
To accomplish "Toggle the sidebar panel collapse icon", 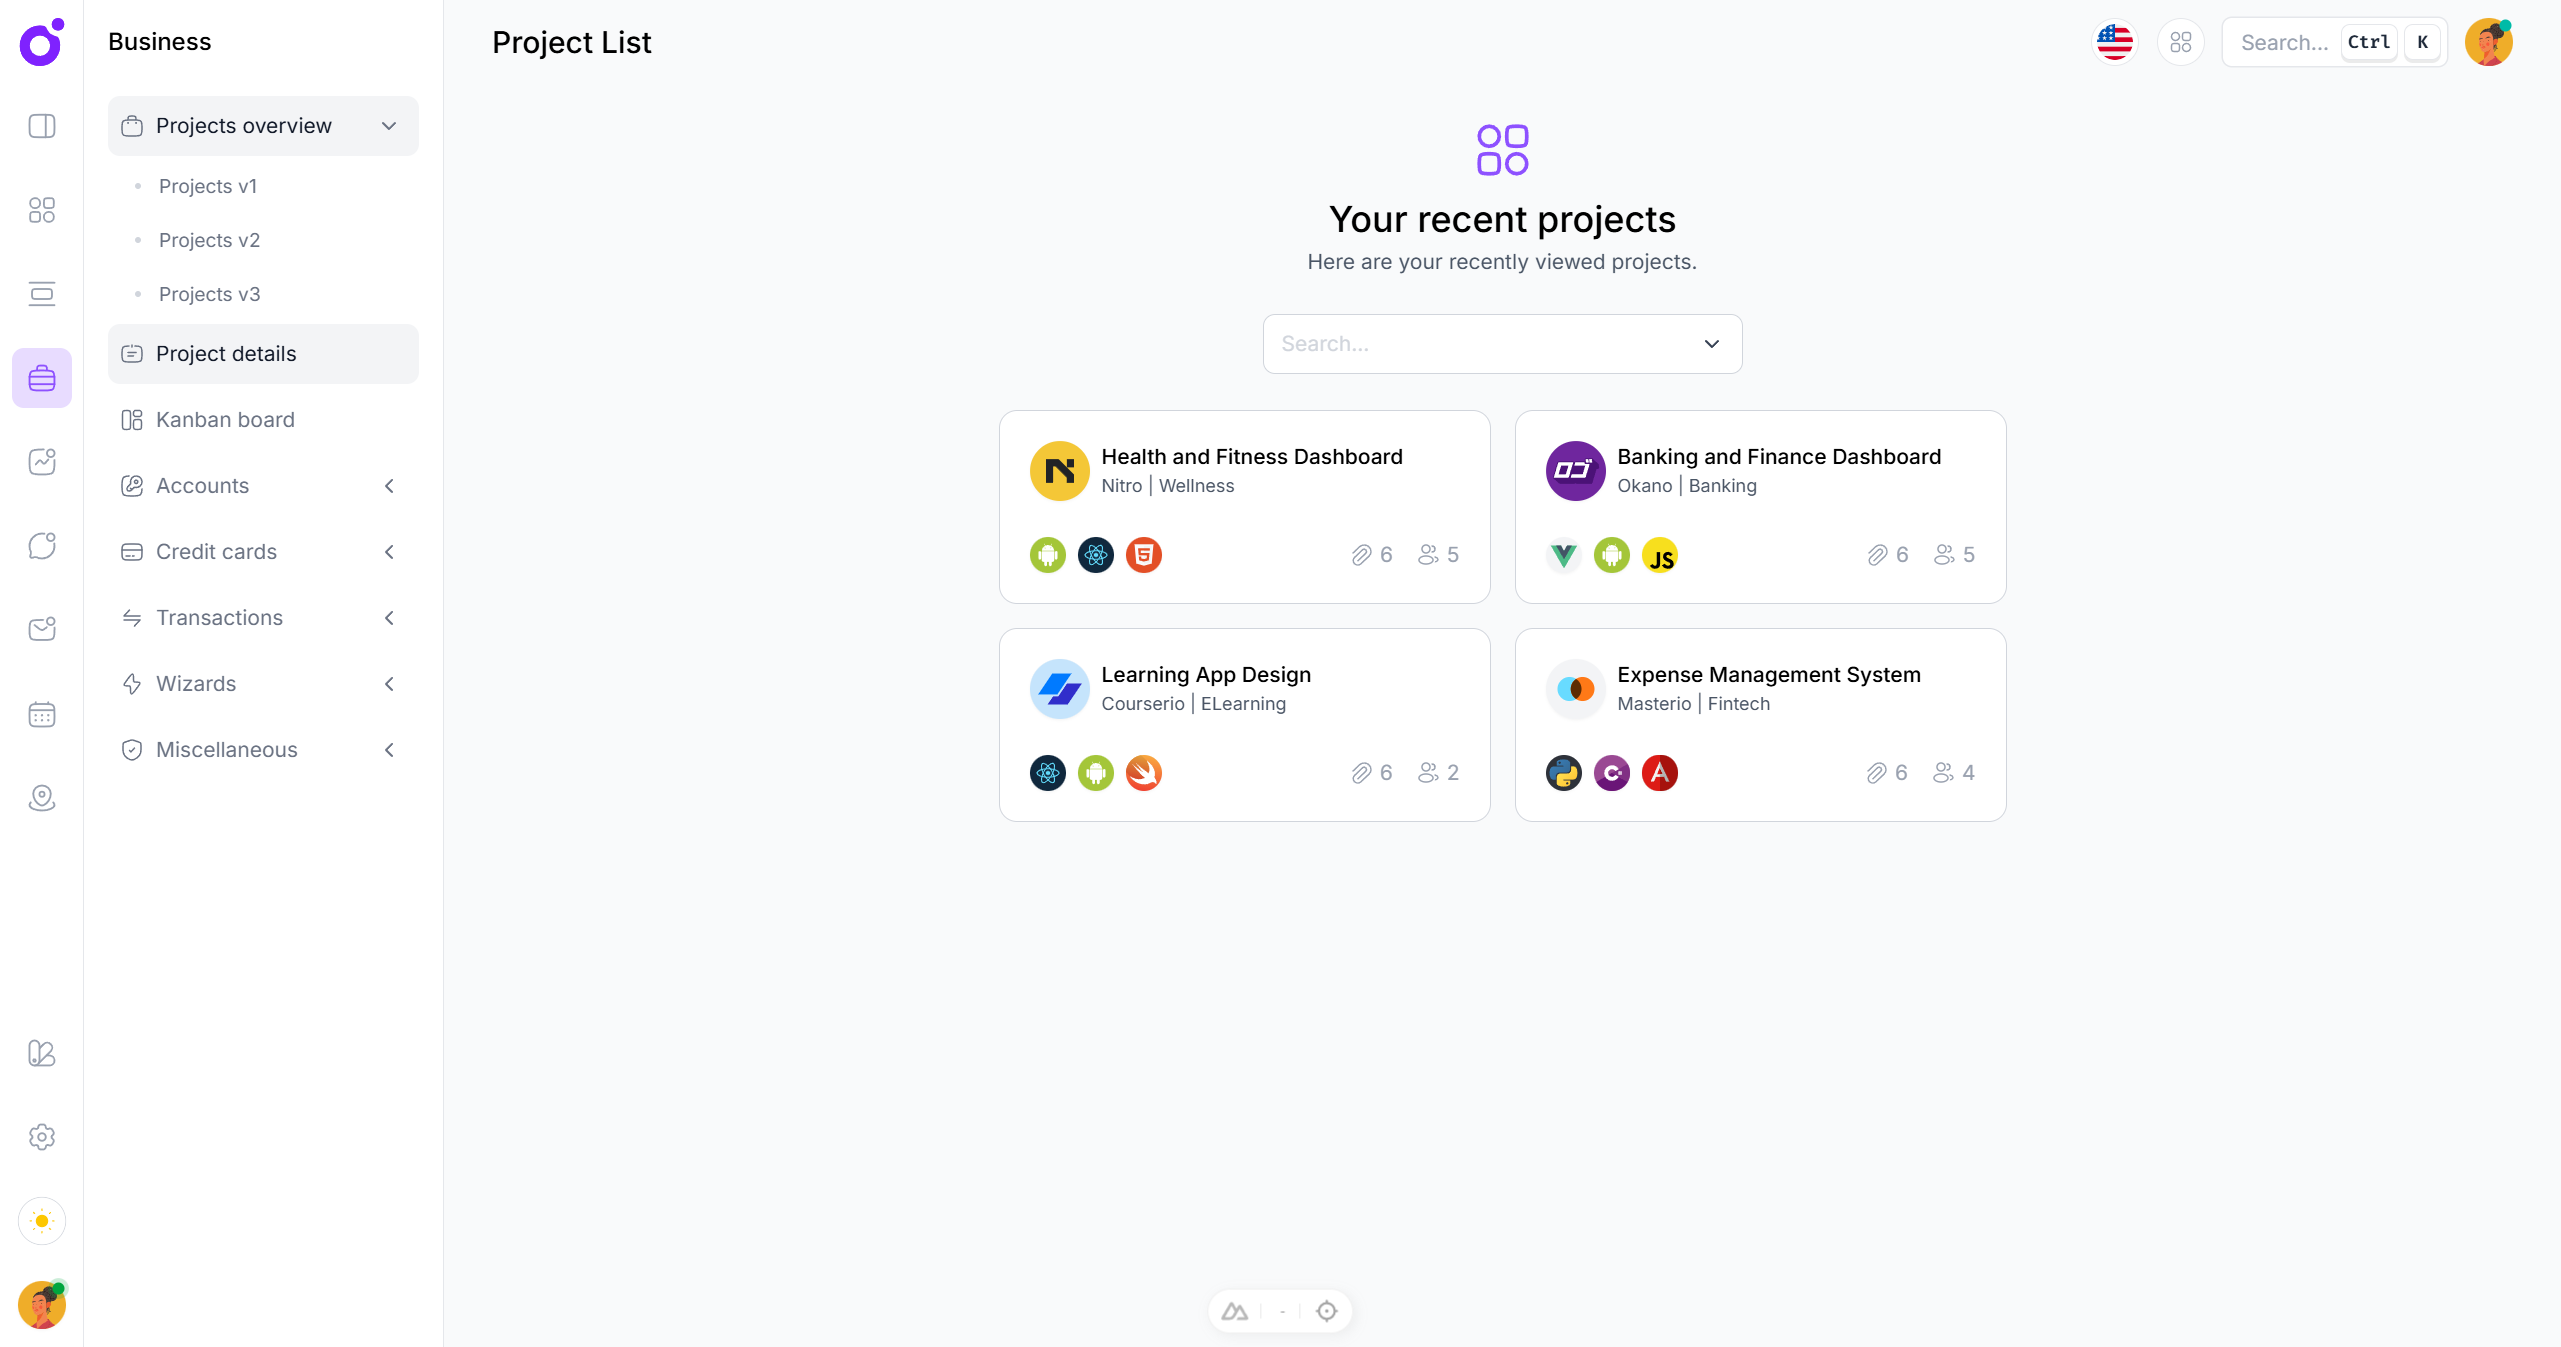I will [x=41, y=126].
